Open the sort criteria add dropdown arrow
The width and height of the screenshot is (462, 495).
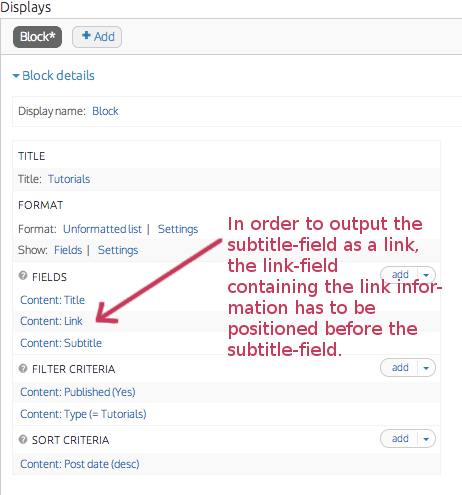[426, 439]
